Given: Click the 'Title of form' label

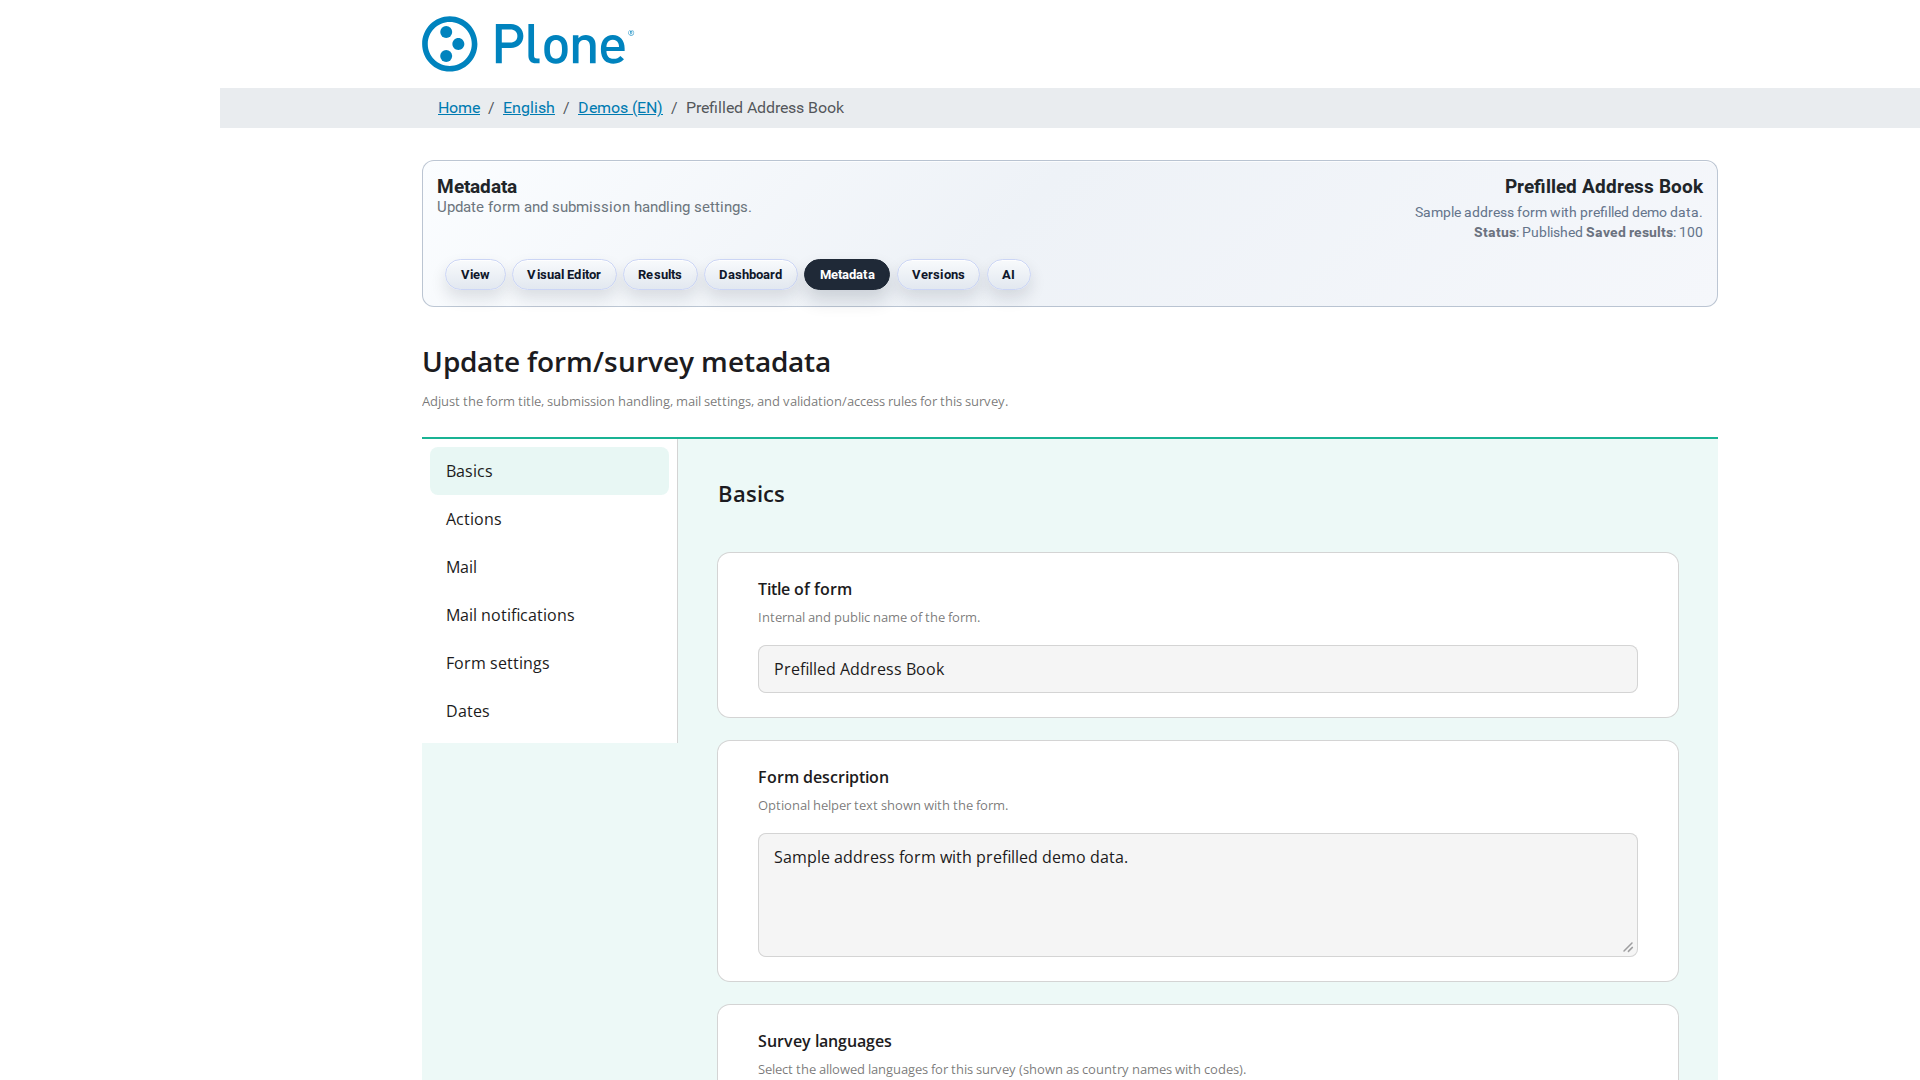Looking at the screenshot, I should click(x=805, y=589).
